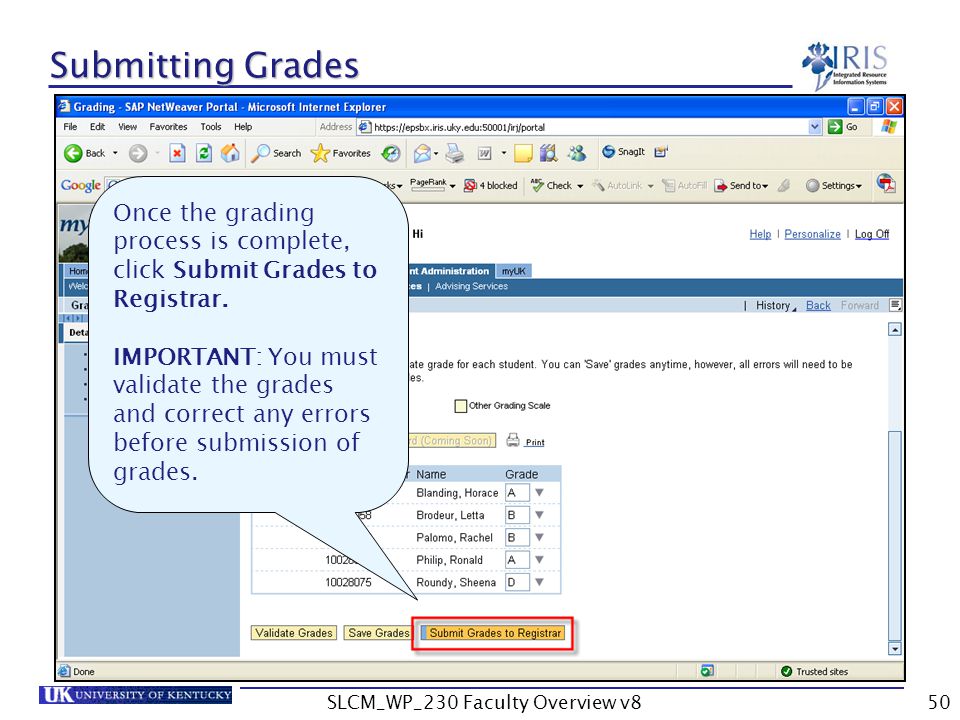Open grade dropdown for Blanding, Horace

coord(539,492)
